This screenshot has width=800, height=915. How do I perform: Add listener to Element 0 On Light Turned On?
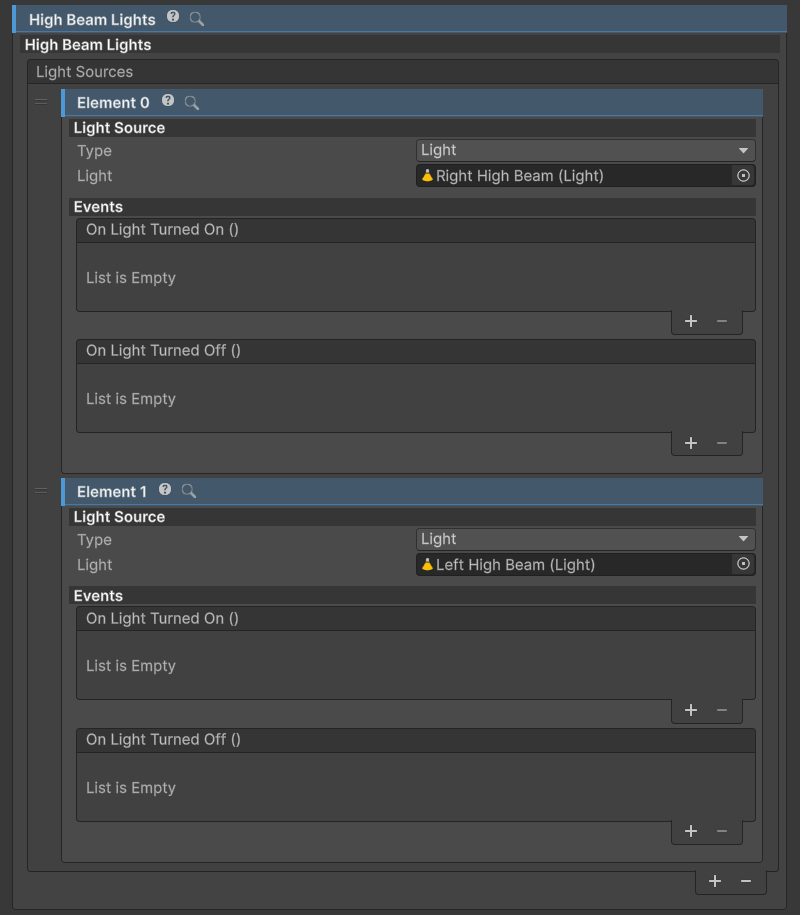click(x=691, y=322)
